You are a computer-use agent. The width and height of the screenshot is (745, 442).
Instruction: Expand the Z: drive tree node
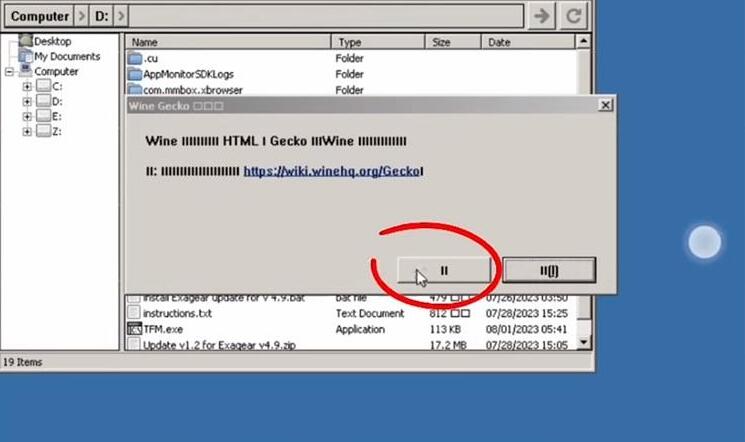27,131
